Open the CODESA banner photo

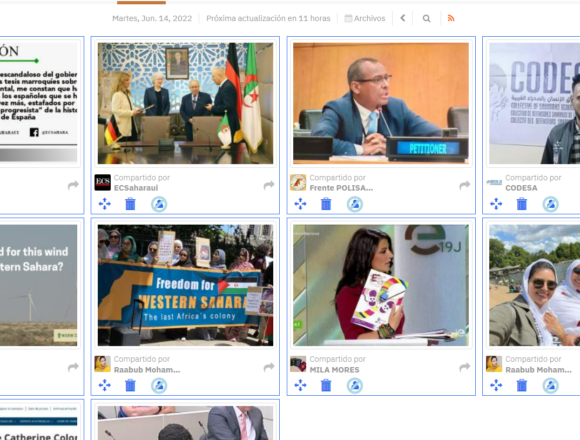tap(535, 103)
